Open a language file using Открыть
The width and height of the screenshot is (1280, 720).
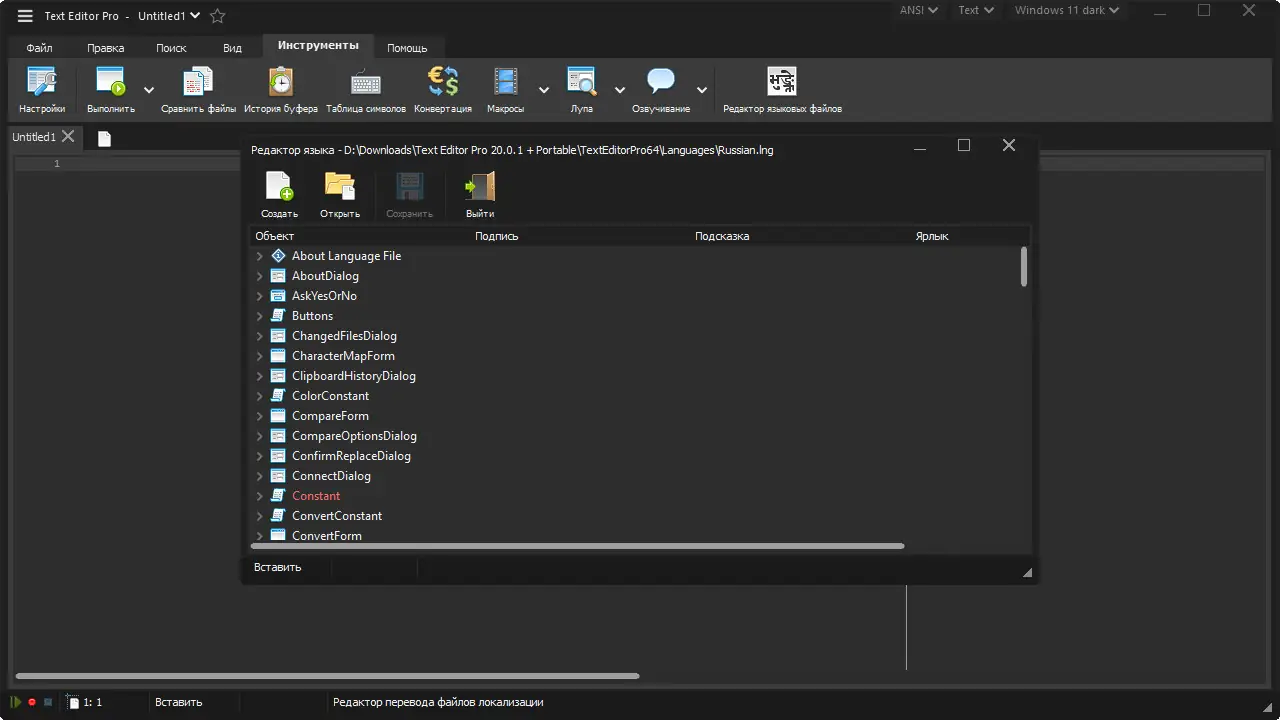click(x=340, y=193)
